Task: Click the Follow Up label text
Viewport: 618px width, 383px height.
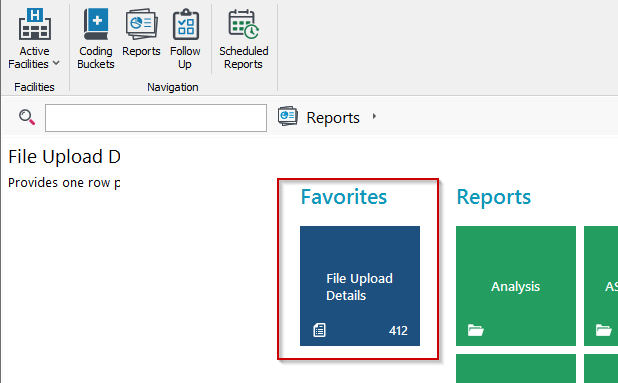Action: pos(185,58)
